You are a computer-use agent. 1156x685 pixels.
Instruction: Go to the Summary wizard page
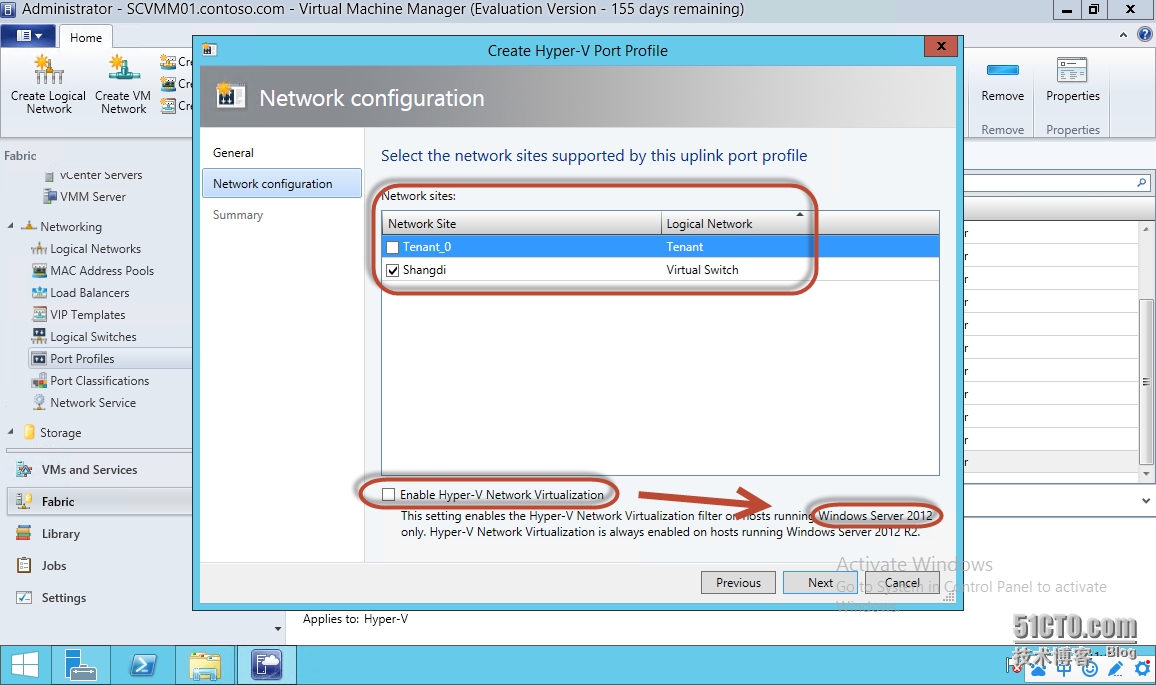(237, 215)
